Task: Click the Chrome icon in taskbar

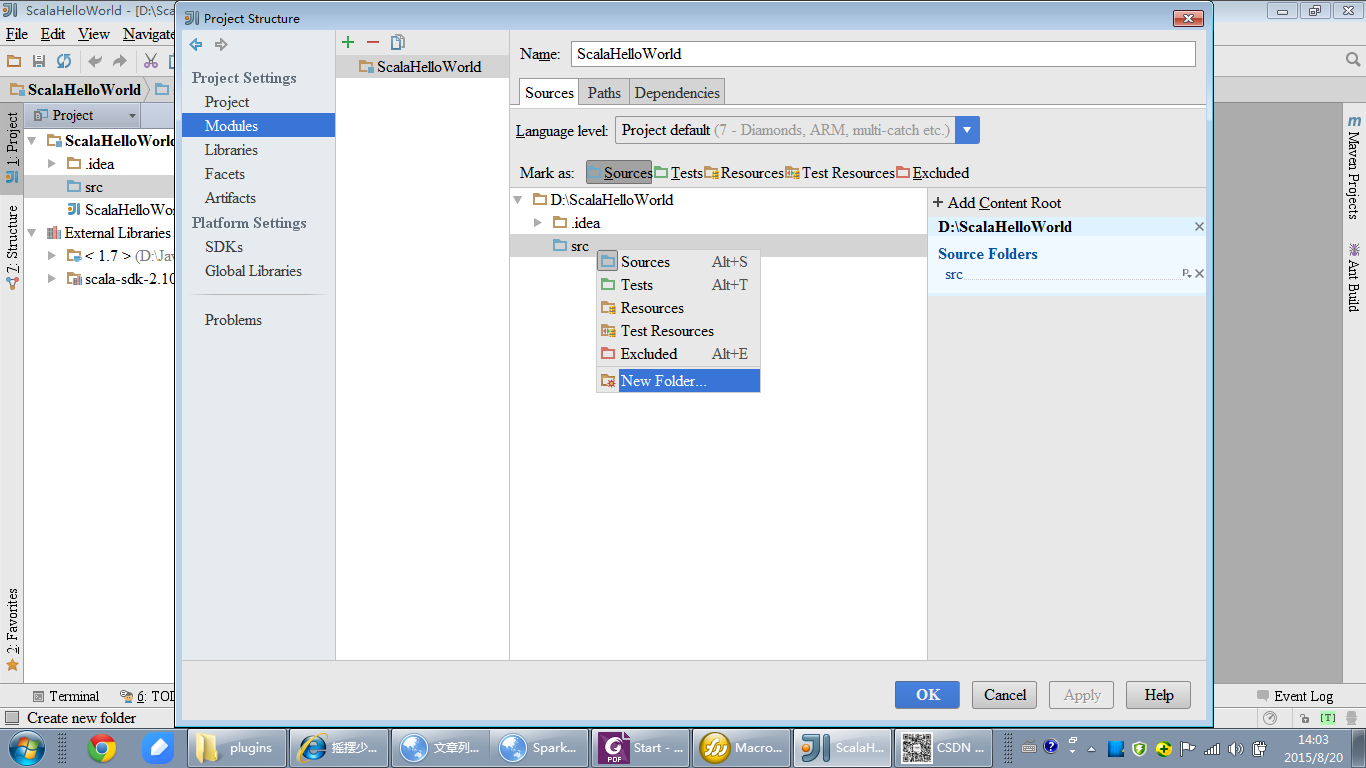Action: tap(101, 747)
